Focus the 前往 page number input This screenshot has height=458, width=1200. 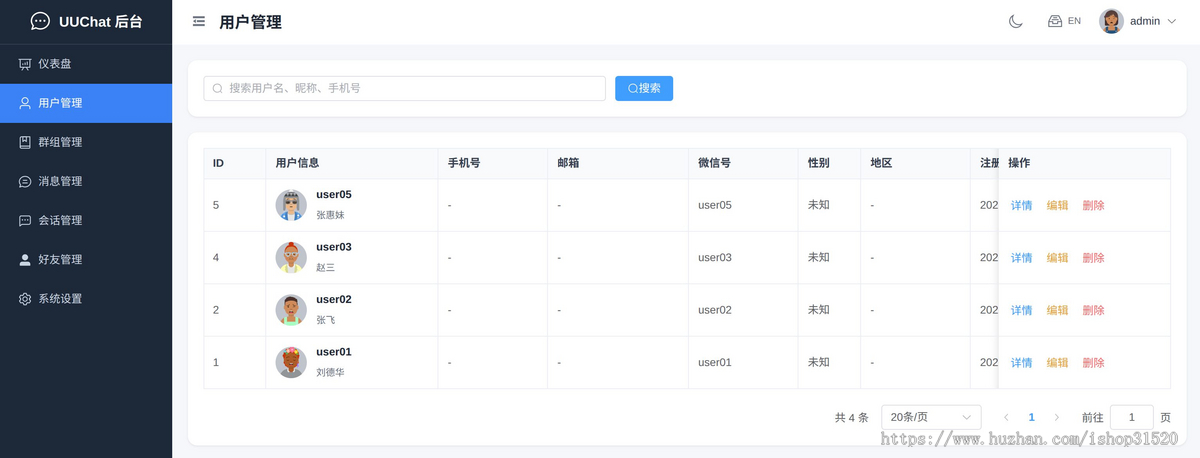tap(1132, 417)
